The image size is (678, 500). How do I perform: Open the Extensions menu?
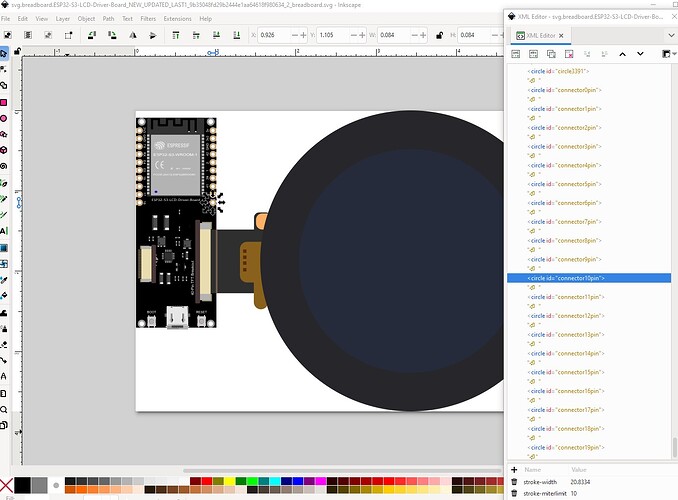coord(177,18)
